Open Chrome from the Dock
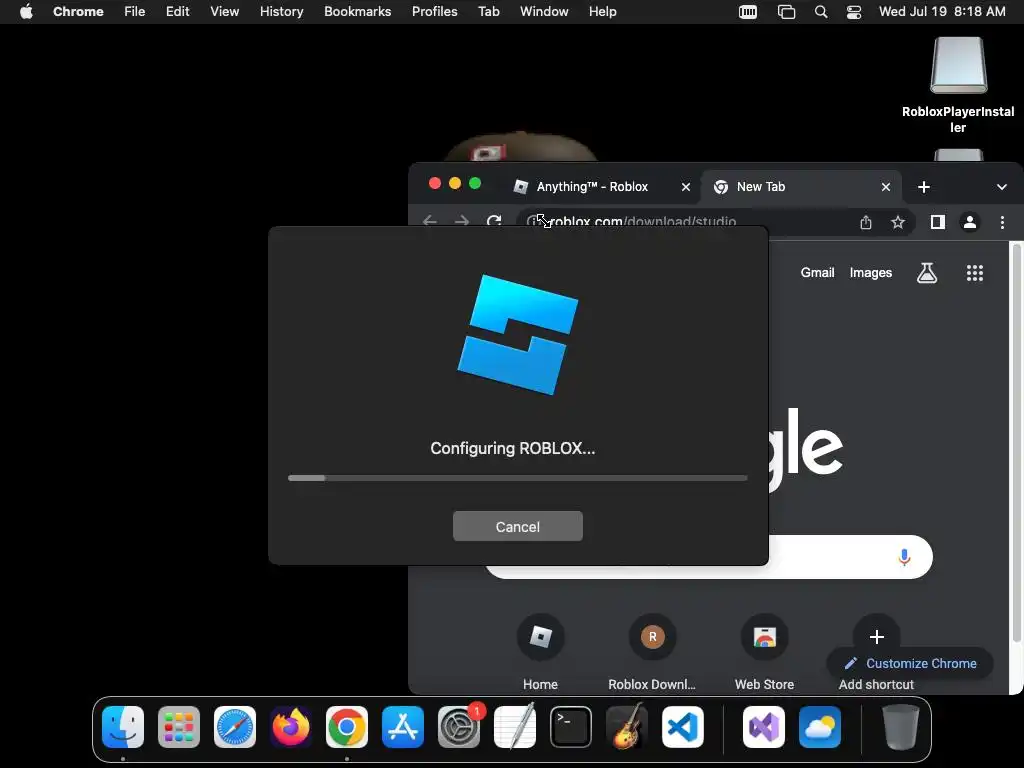Viewport: 1024px width, 768px height. (x=347, y=727)
